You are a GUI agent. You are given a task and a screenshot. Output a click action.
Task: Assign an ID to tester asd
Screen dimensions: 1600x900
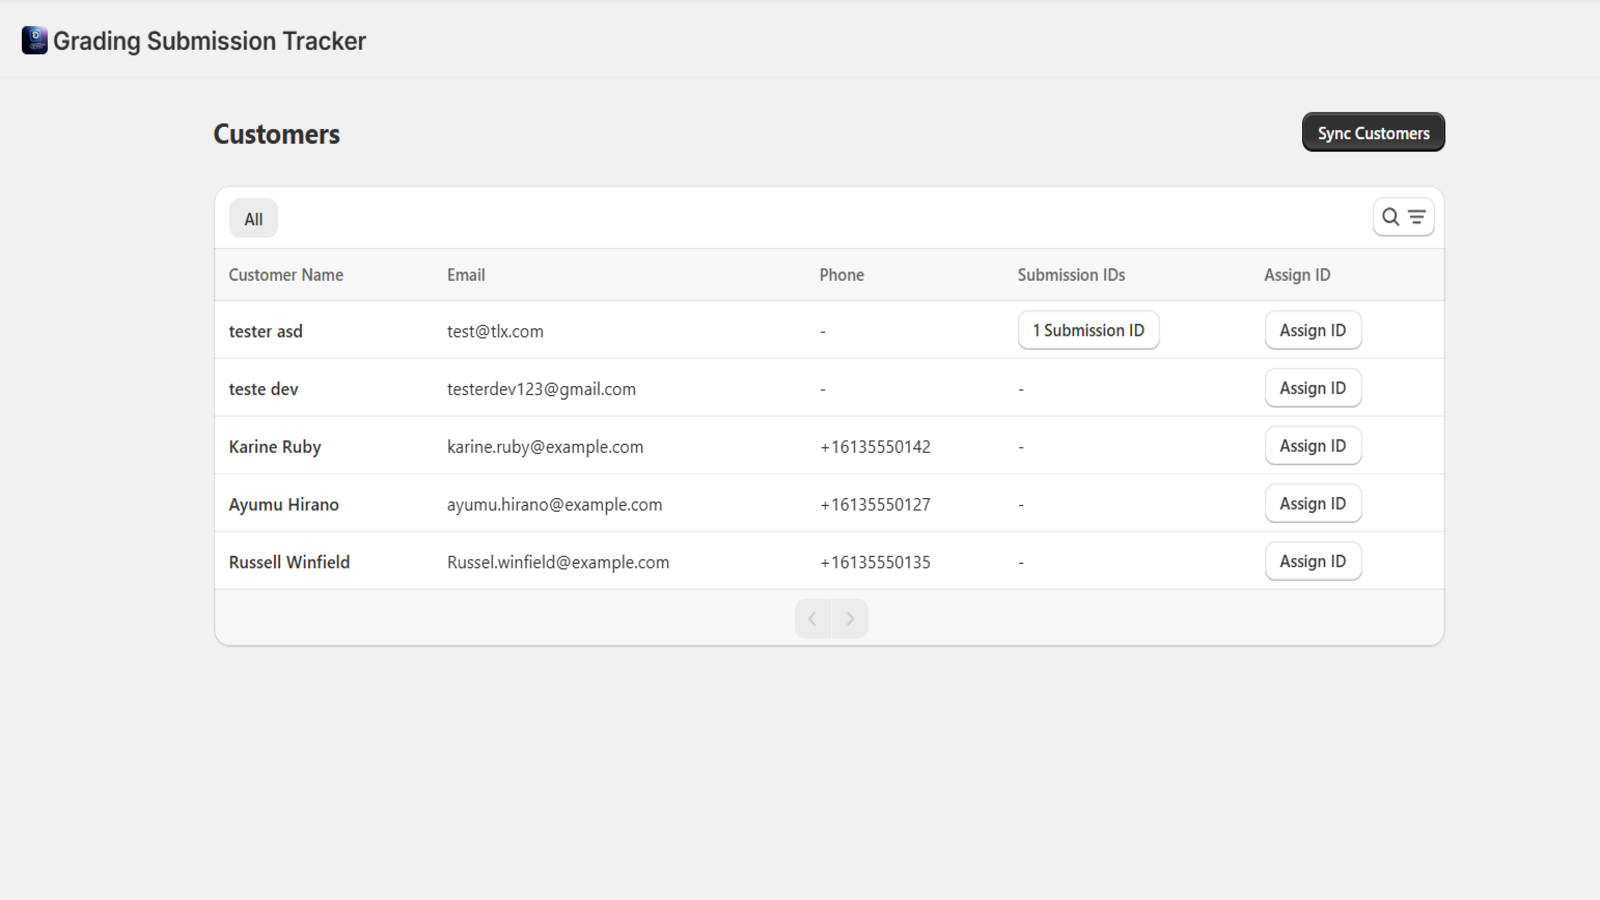coord(1313,330)
